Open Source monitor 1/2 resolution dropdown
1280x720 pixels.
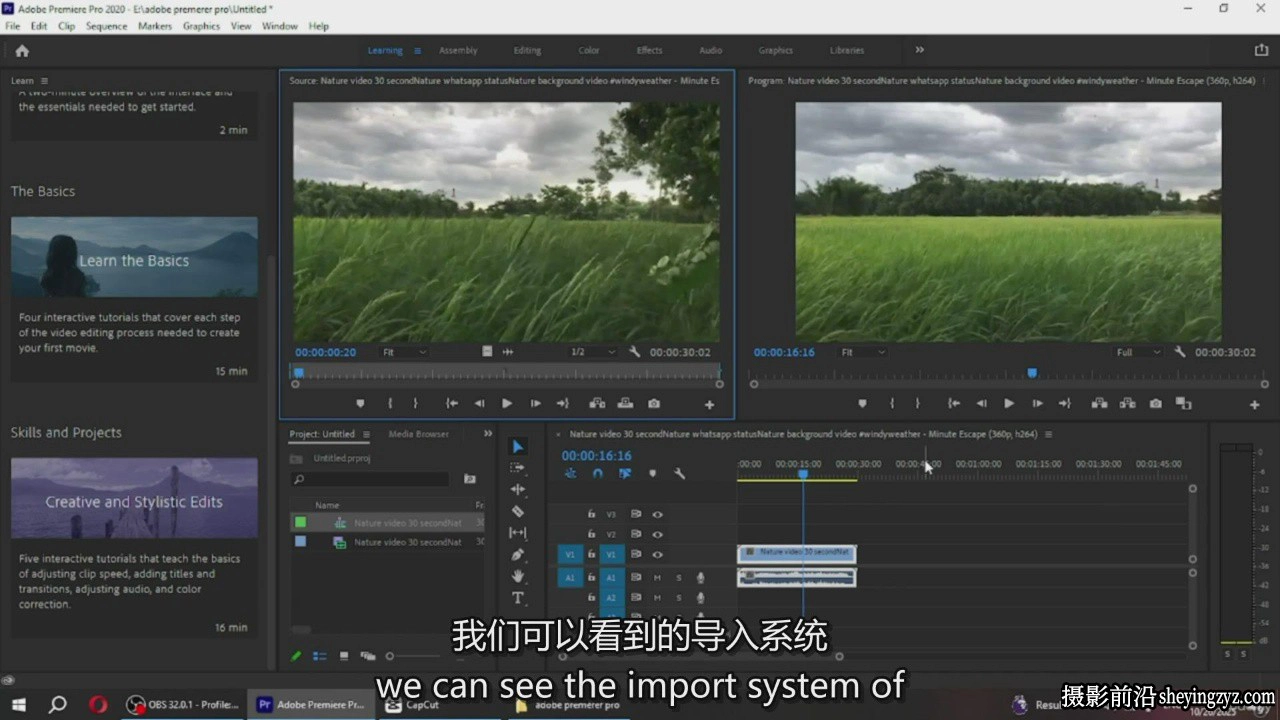pos(592,352)
